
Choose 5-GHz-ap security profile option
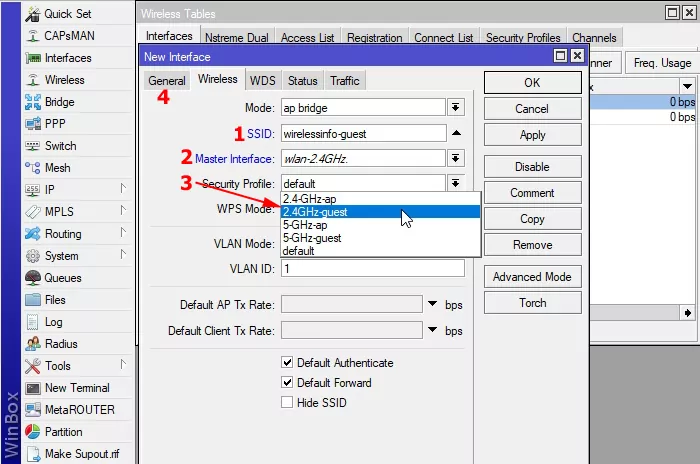pyautogui.click(x=381, y=225)
